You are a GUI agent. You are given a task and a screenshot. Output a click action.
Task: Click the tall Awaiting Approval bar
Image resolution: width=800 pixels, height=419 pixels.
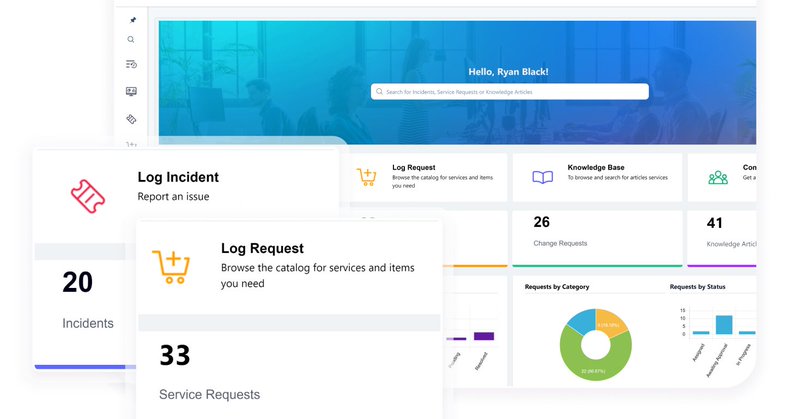pyautogui.click(x=724, y=325)
